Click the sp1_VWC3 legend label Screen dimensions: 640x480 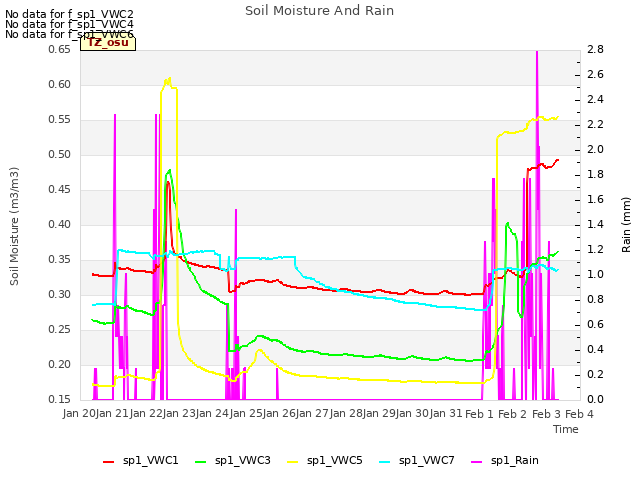pos(243,460)
